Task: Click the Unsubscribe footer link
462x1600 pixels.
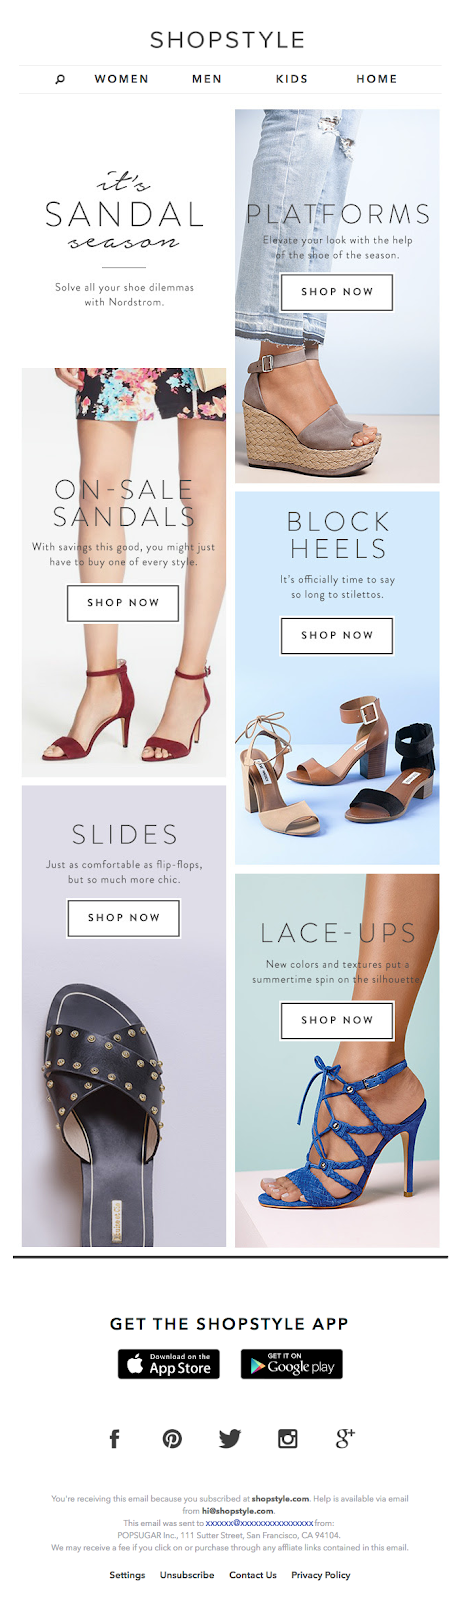Action: (187, 1575)
